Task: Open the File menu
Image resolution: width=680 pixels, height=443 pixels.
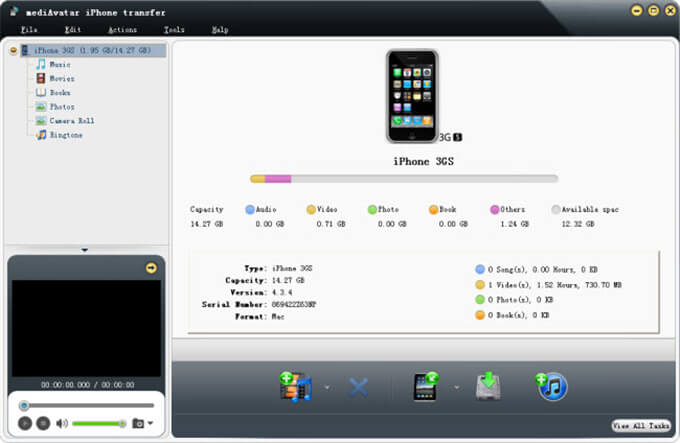Action: coord(29,29)
